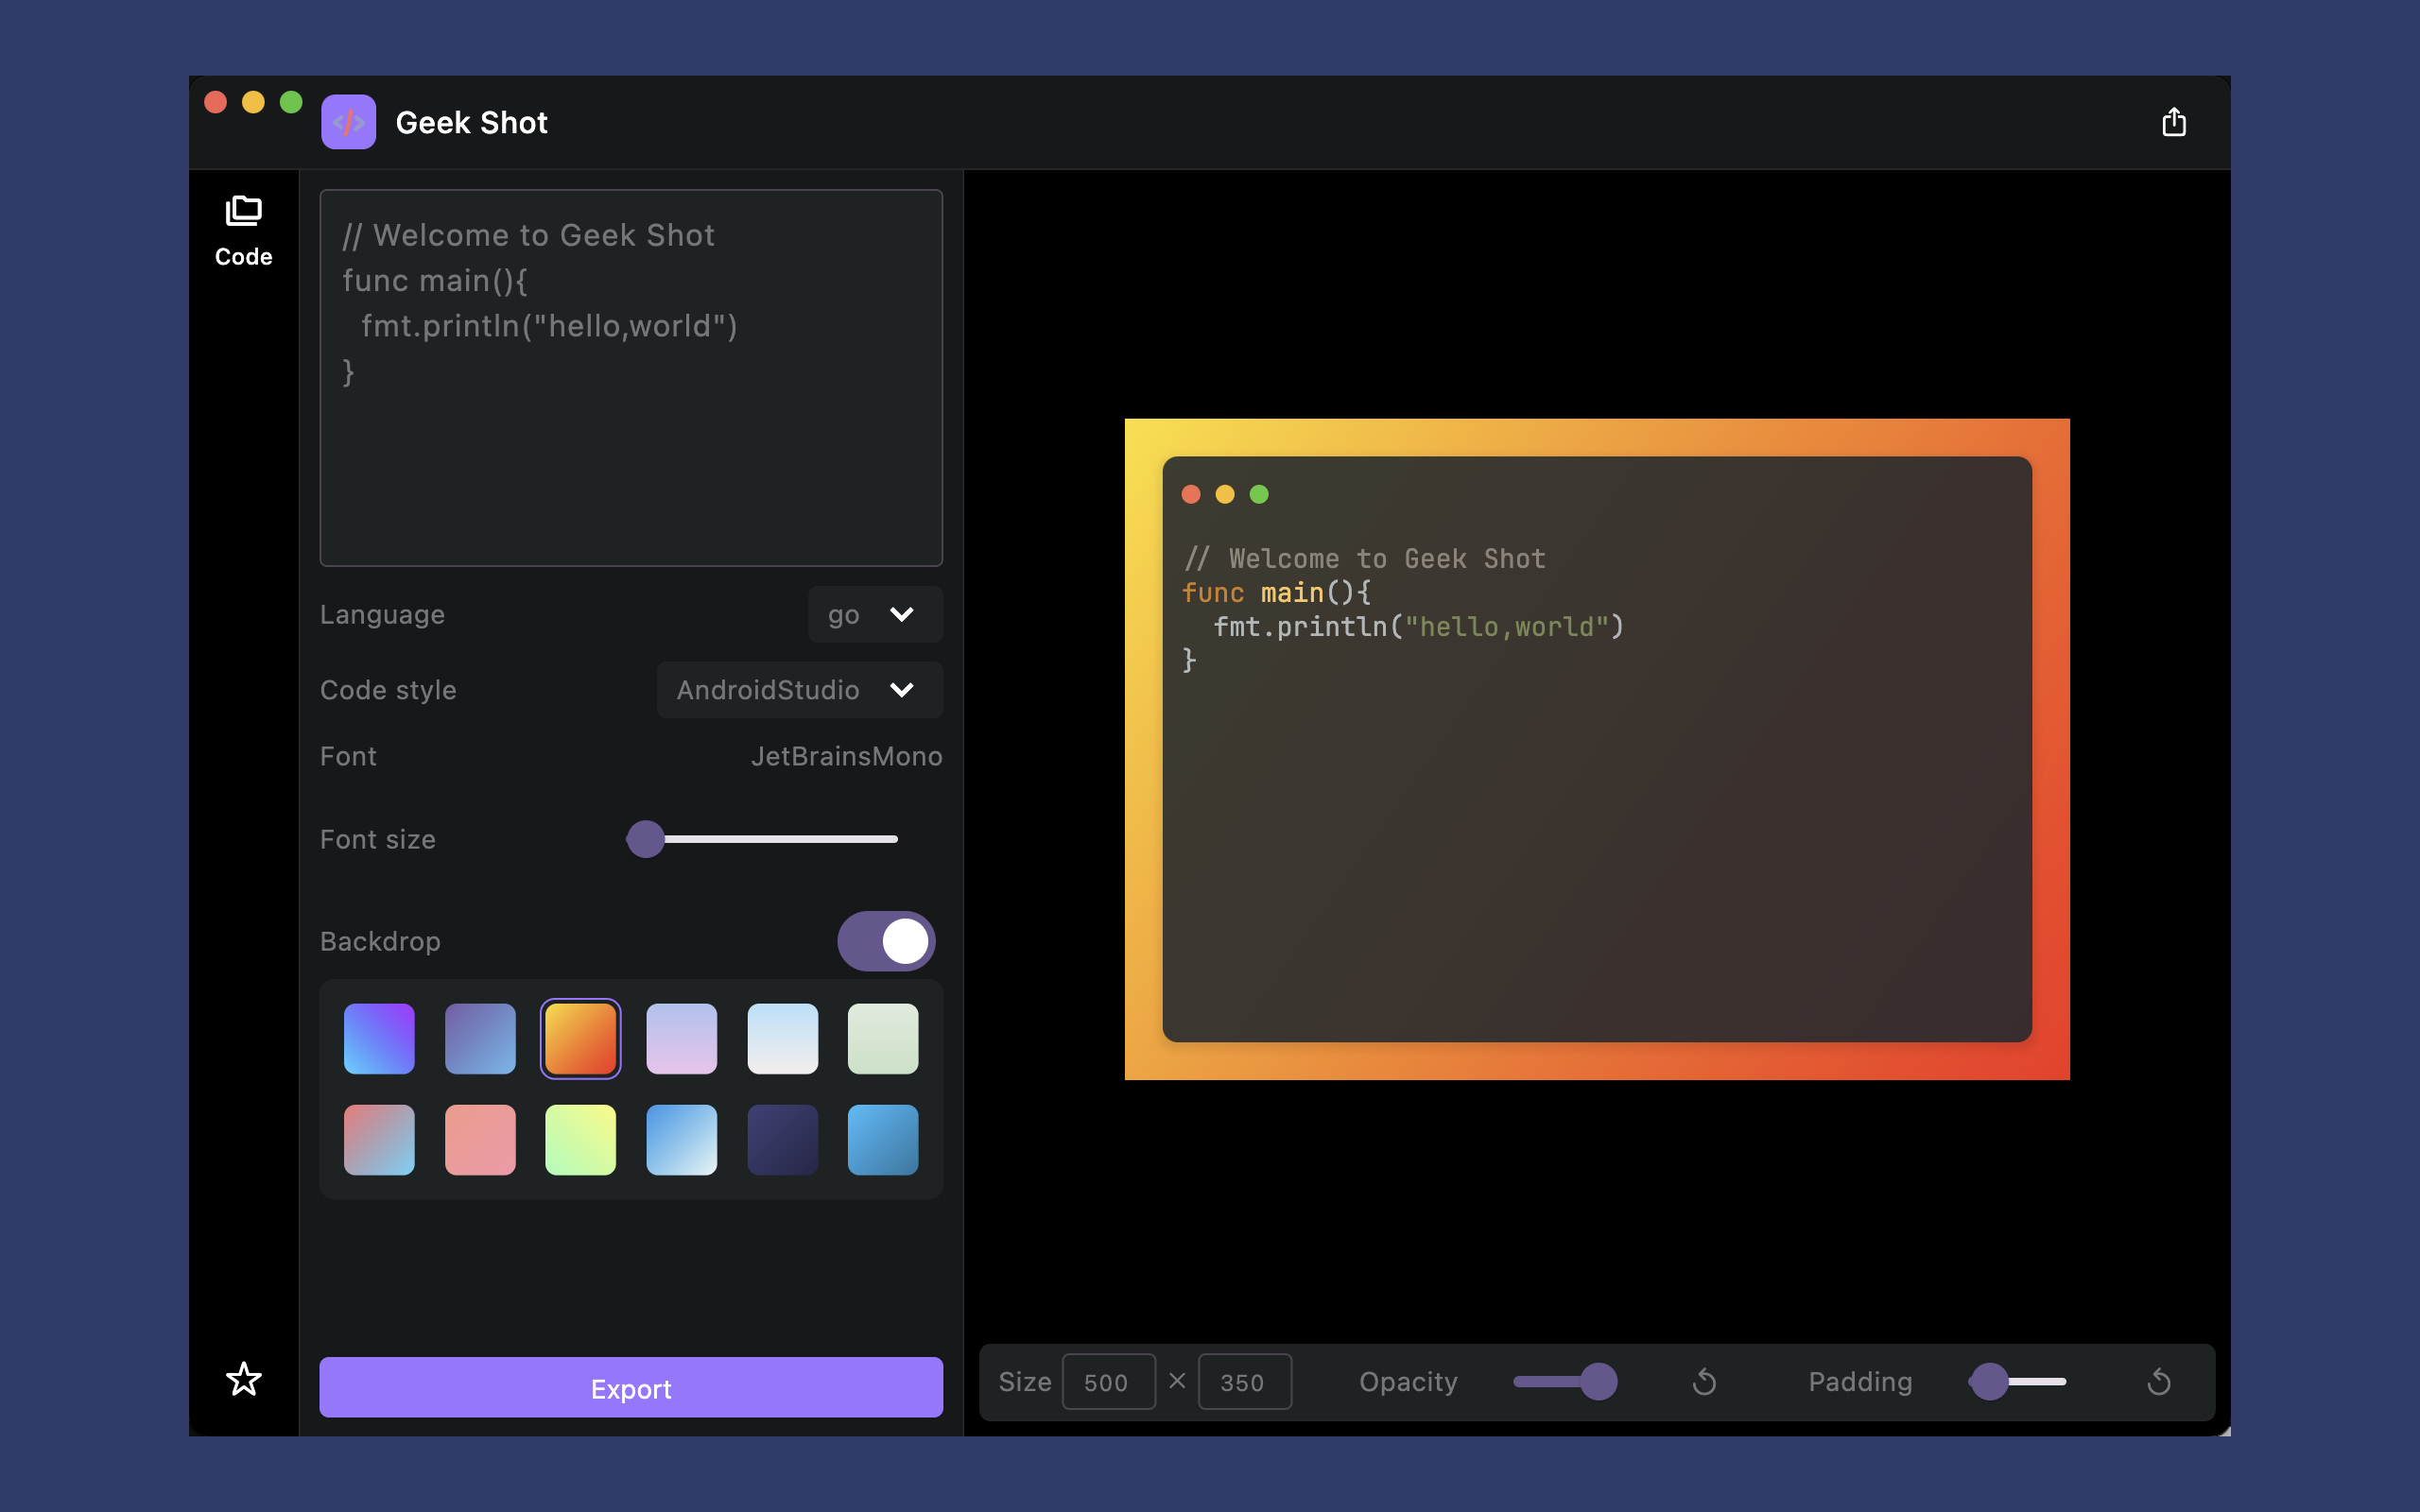Click the code preview image
This screenshot has width=2420, height=1512.
[x=1597, y=749]
